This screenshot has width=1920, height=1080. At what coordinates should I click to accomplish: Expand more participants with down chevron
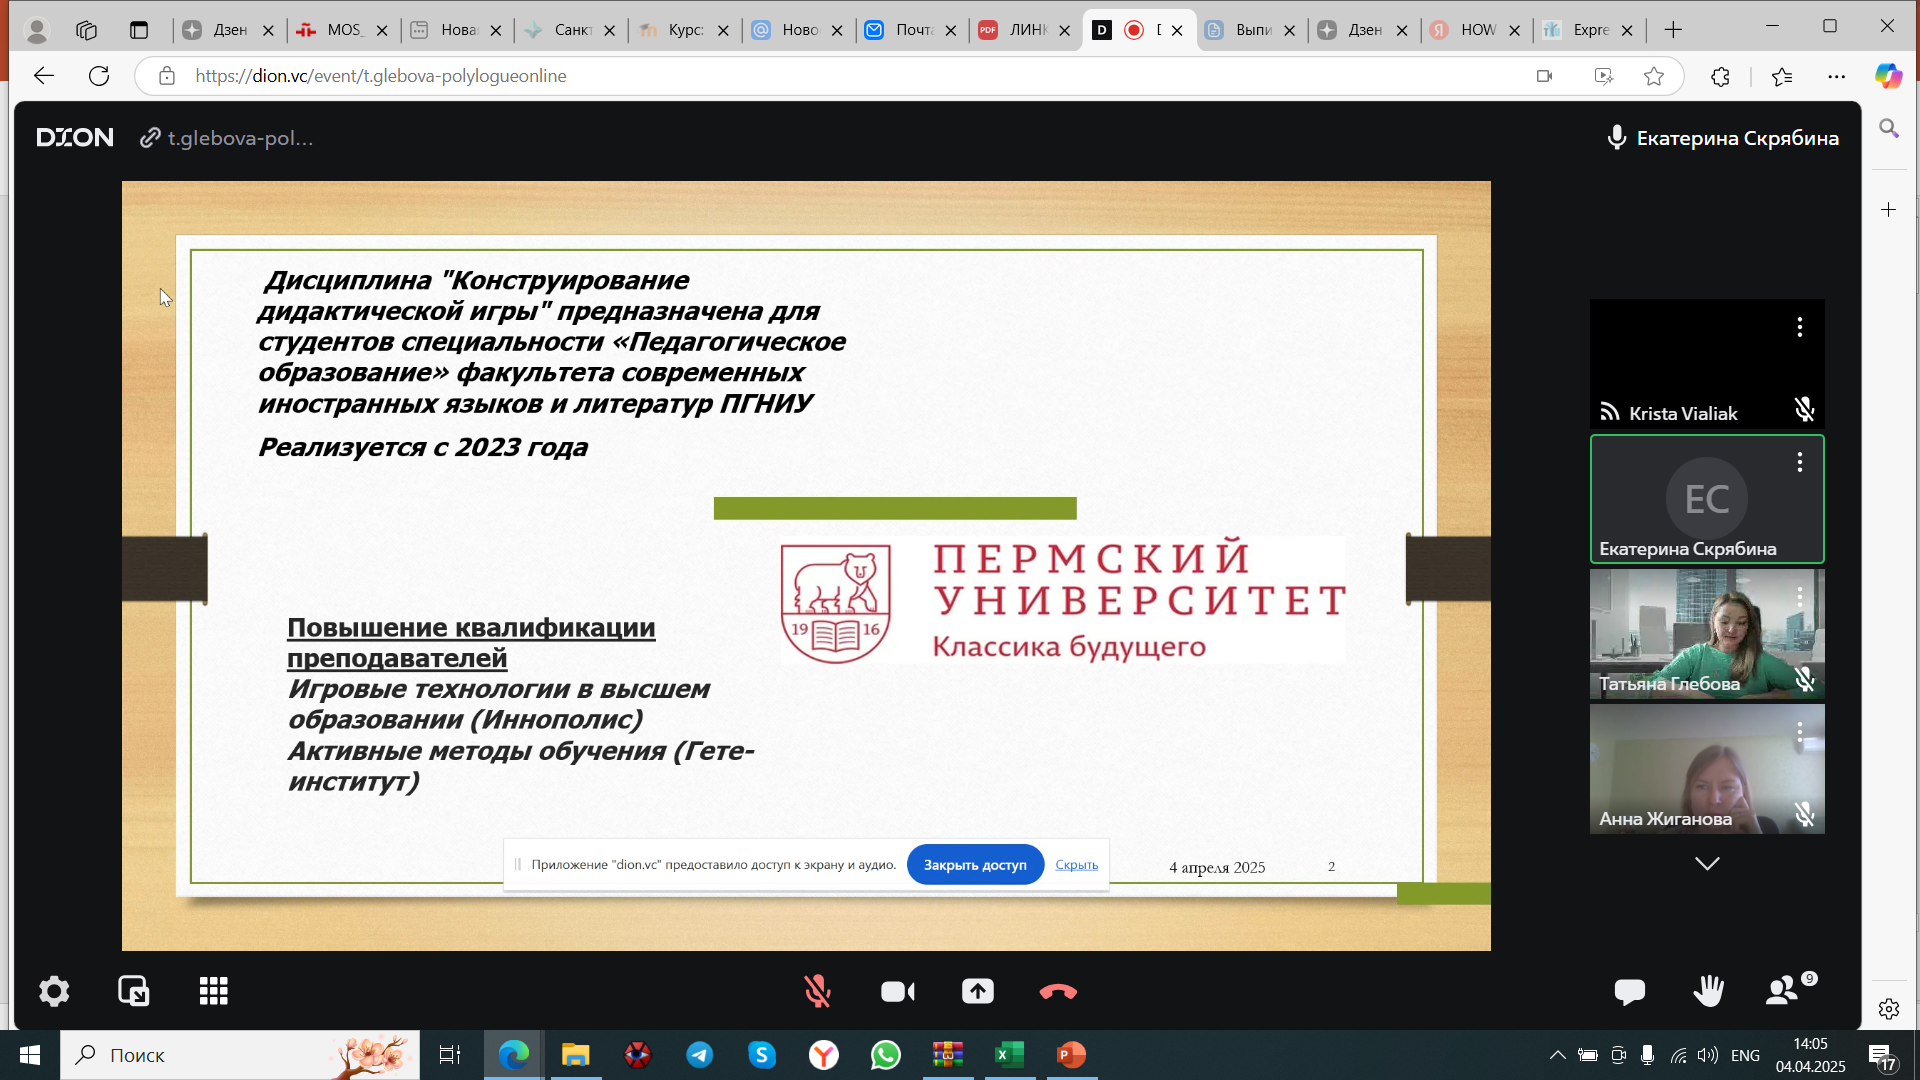[1707, 863]
